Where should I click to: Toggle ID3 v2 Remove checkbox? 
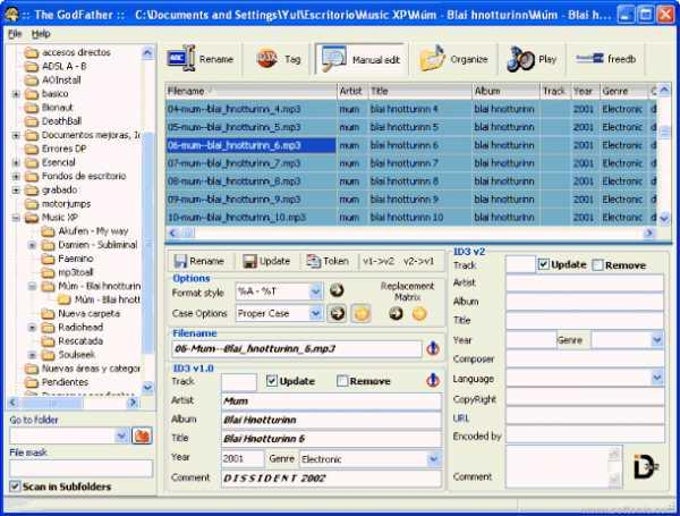tap(598, 265)
